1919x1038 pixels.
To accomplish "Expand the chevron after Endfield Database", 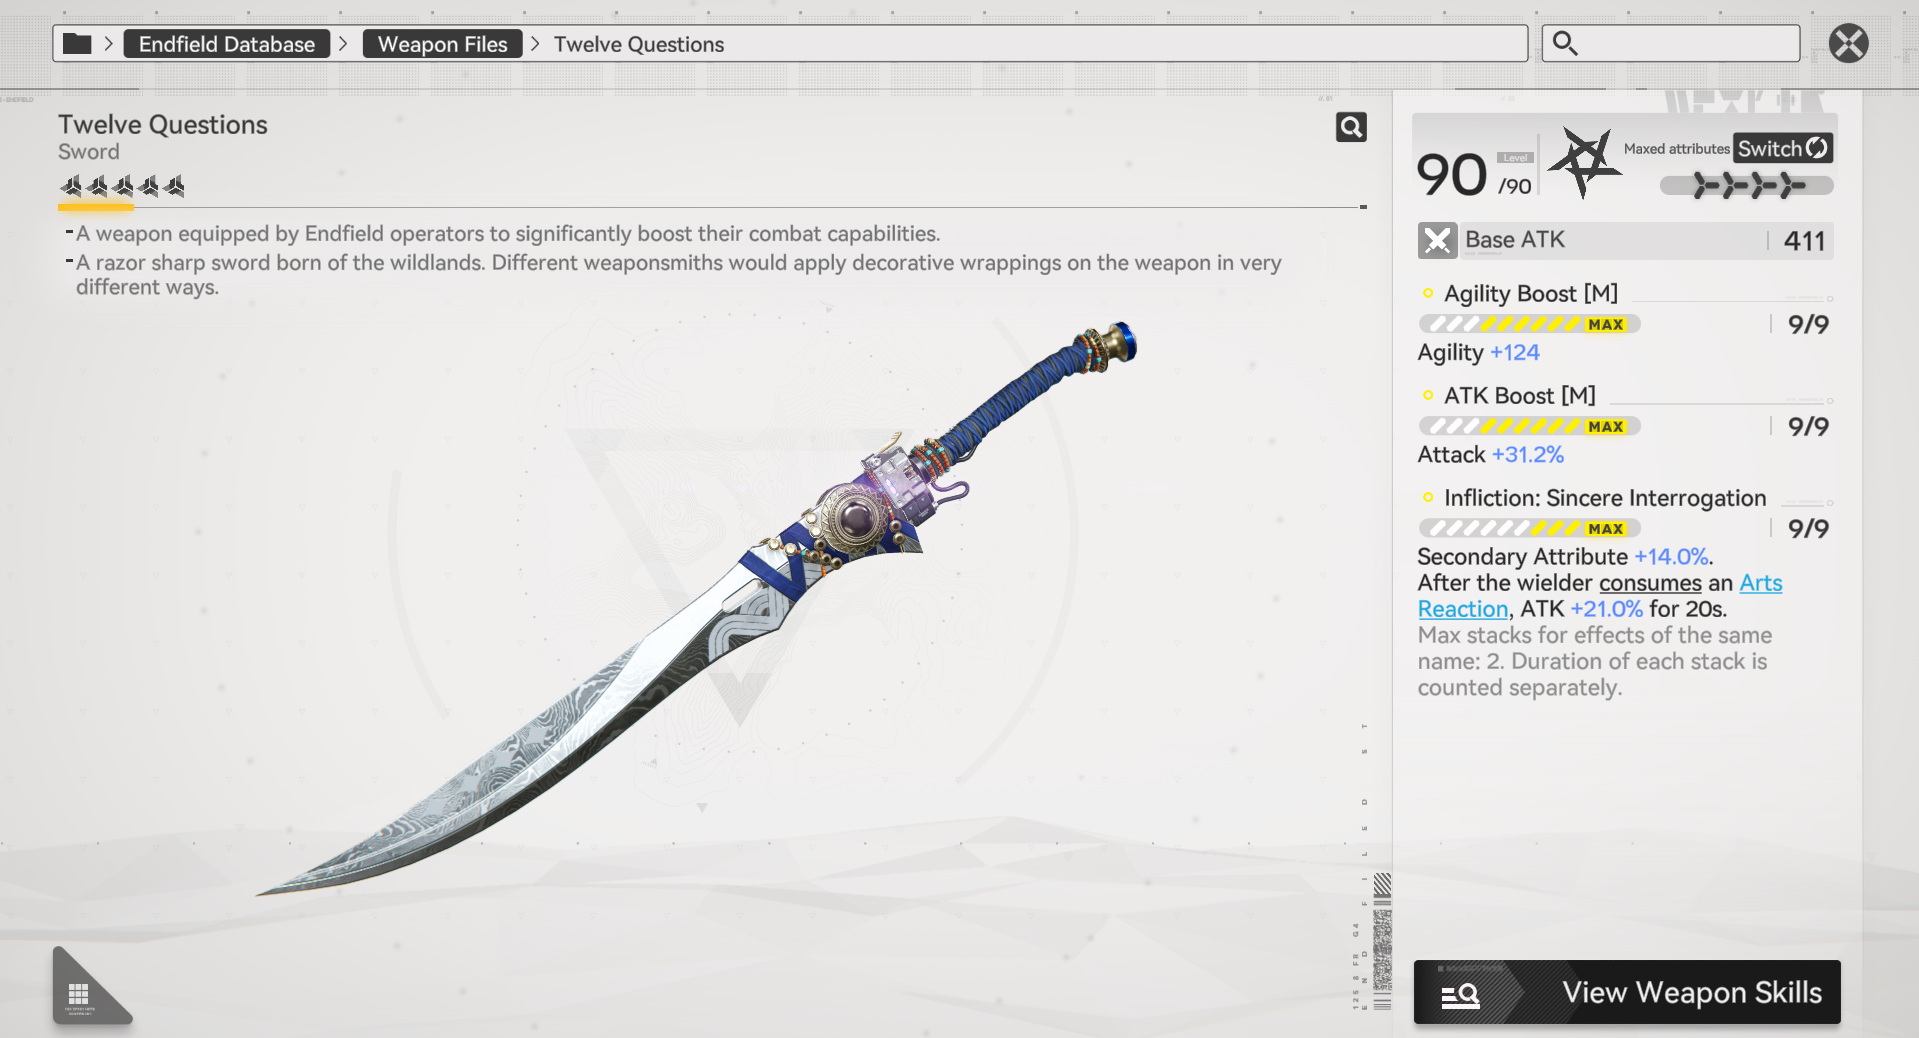I will point(343,44).
